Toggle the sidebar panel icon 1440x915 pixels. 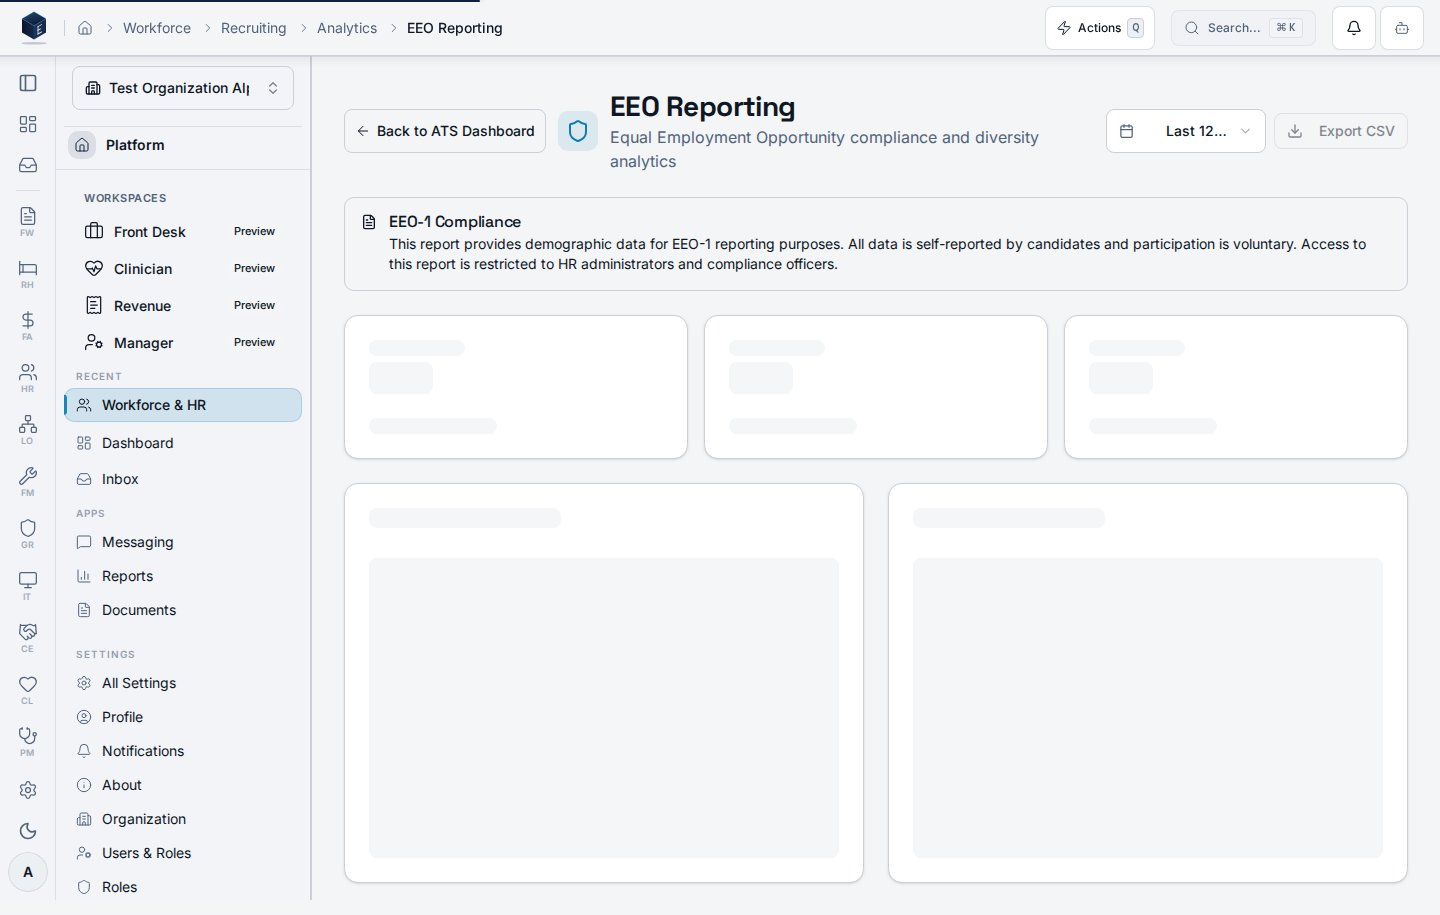[28, 83]
